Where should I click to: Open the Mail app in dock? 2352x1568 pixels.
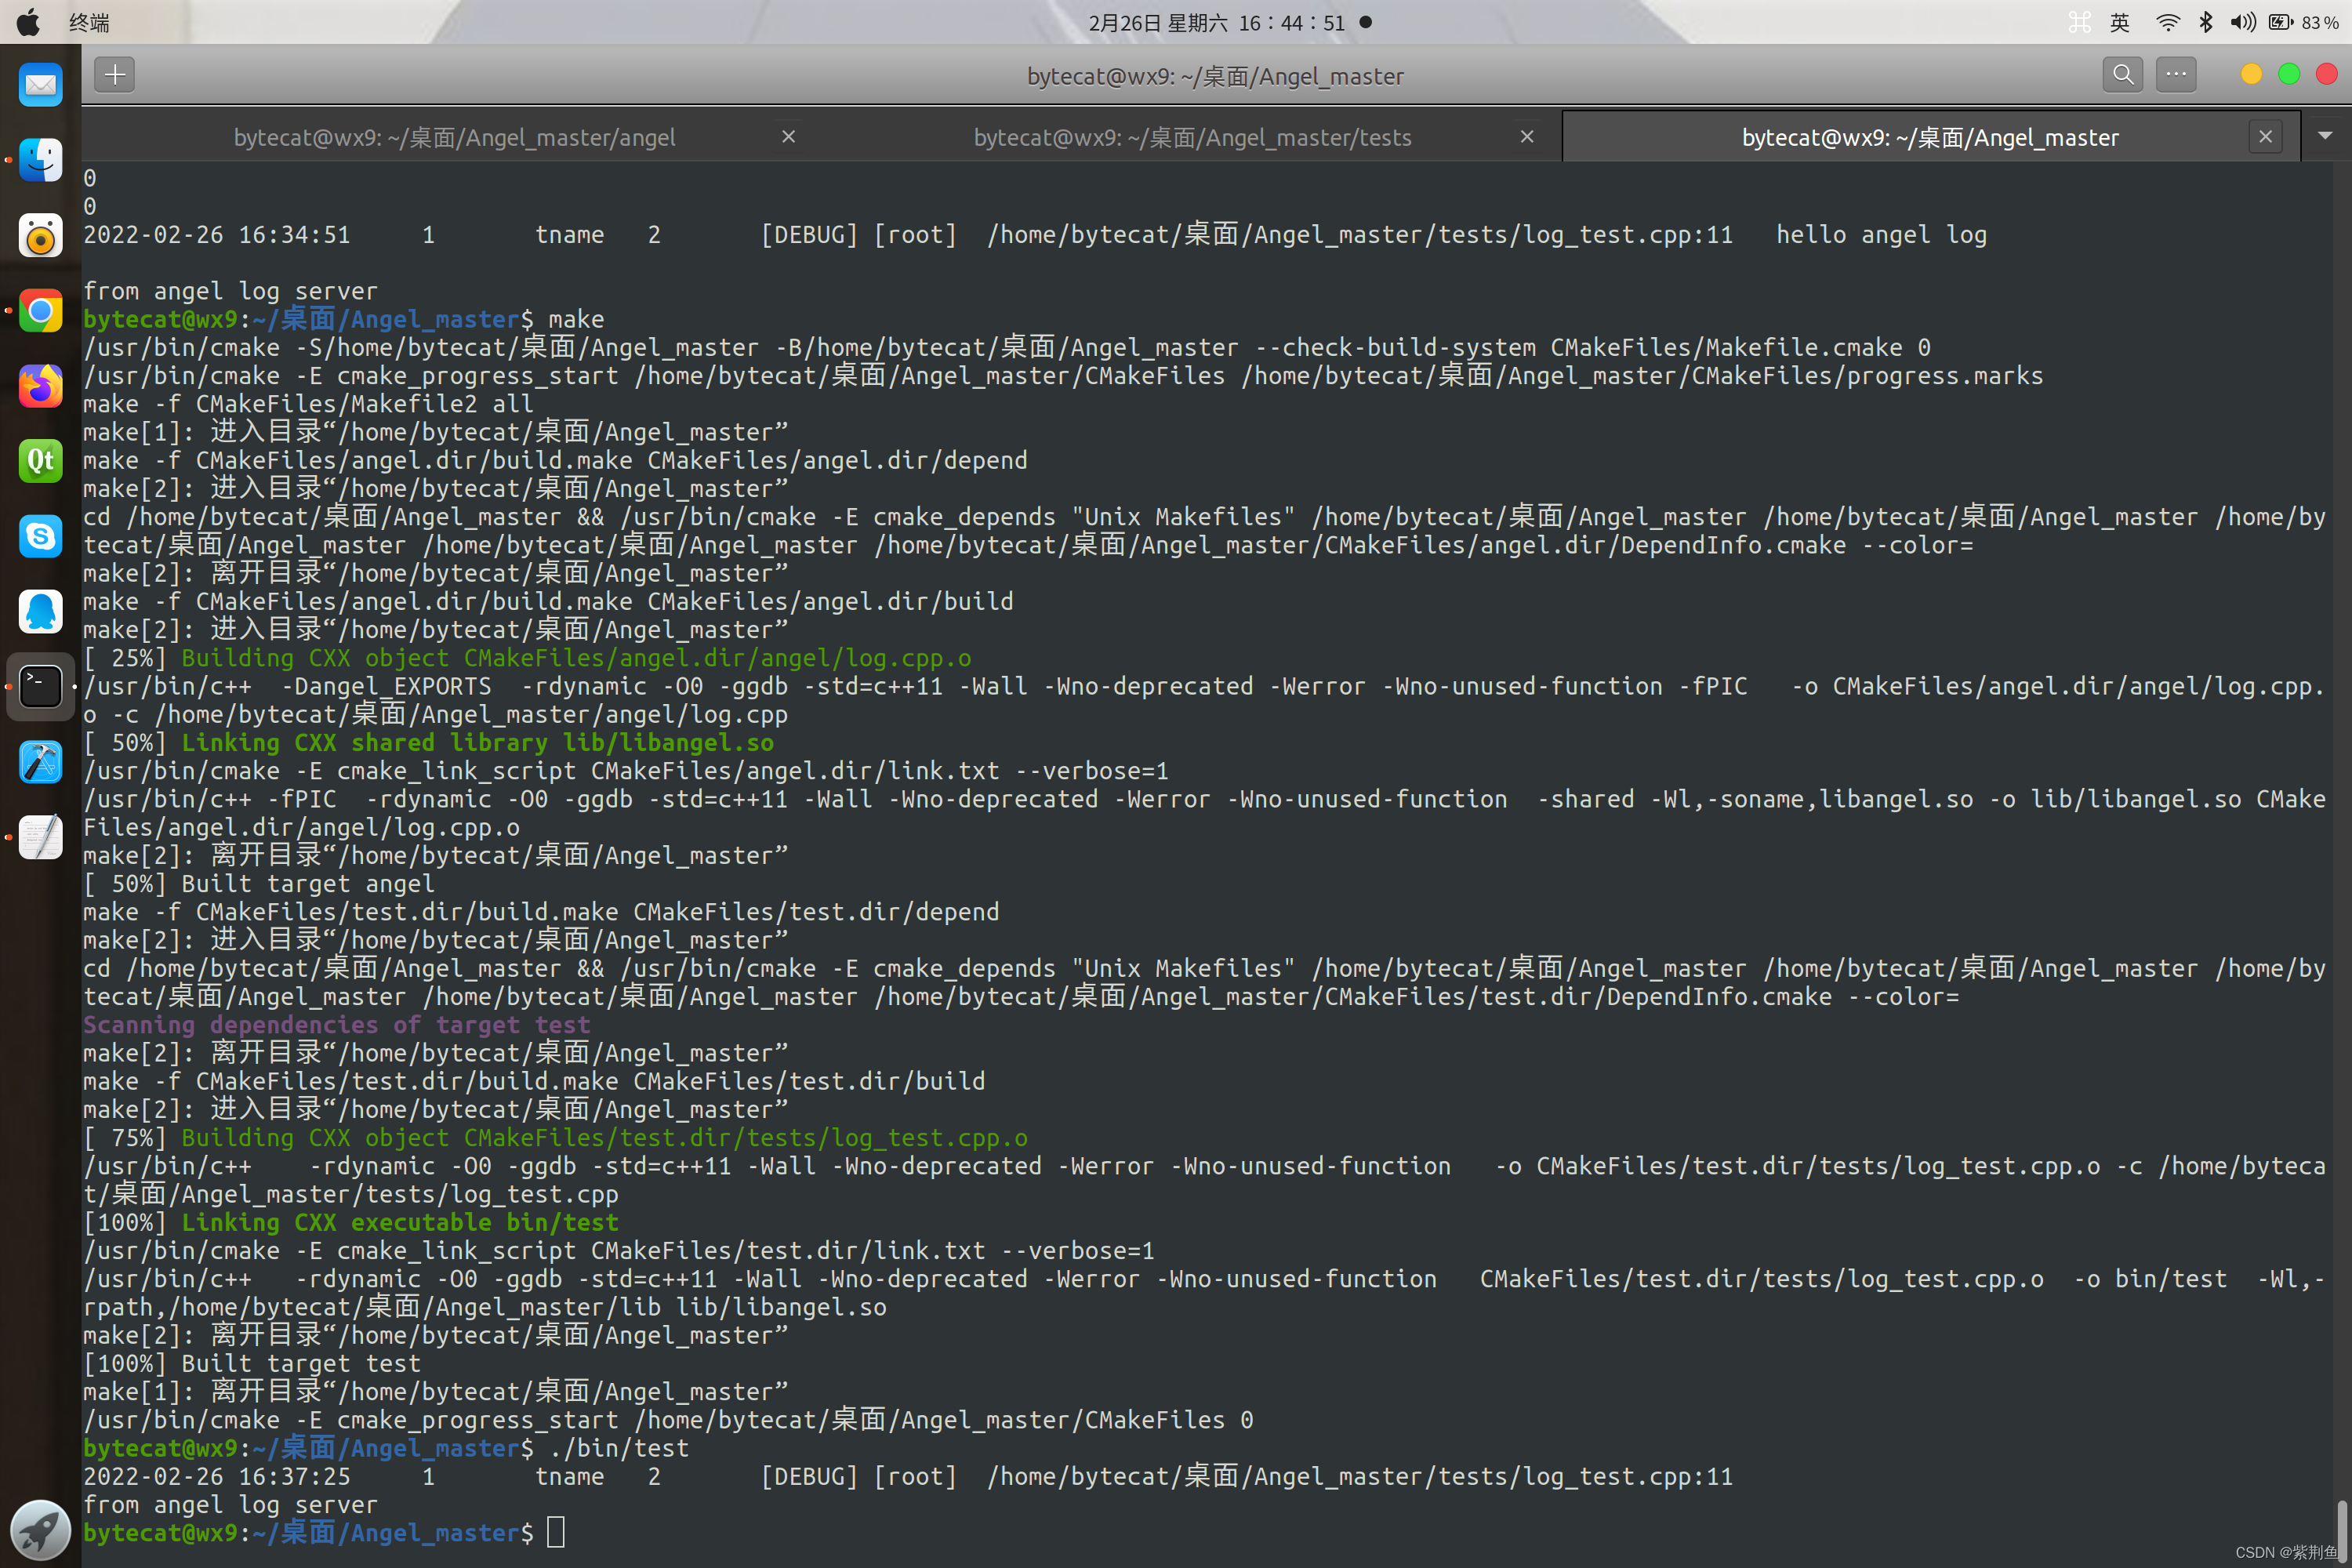click(41, 85)
